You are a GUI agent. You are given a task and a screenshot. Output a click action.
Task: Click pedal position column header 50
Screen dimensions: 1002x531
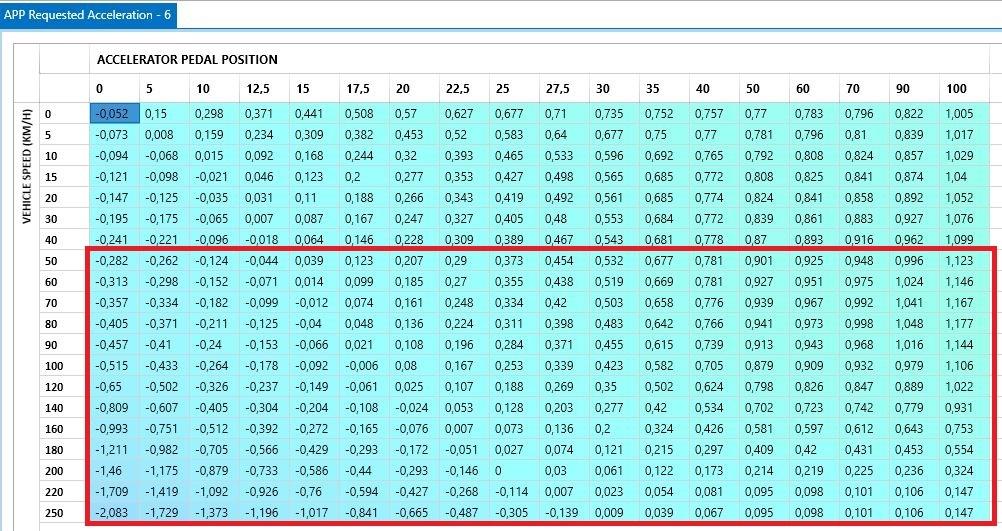[764, 89]
